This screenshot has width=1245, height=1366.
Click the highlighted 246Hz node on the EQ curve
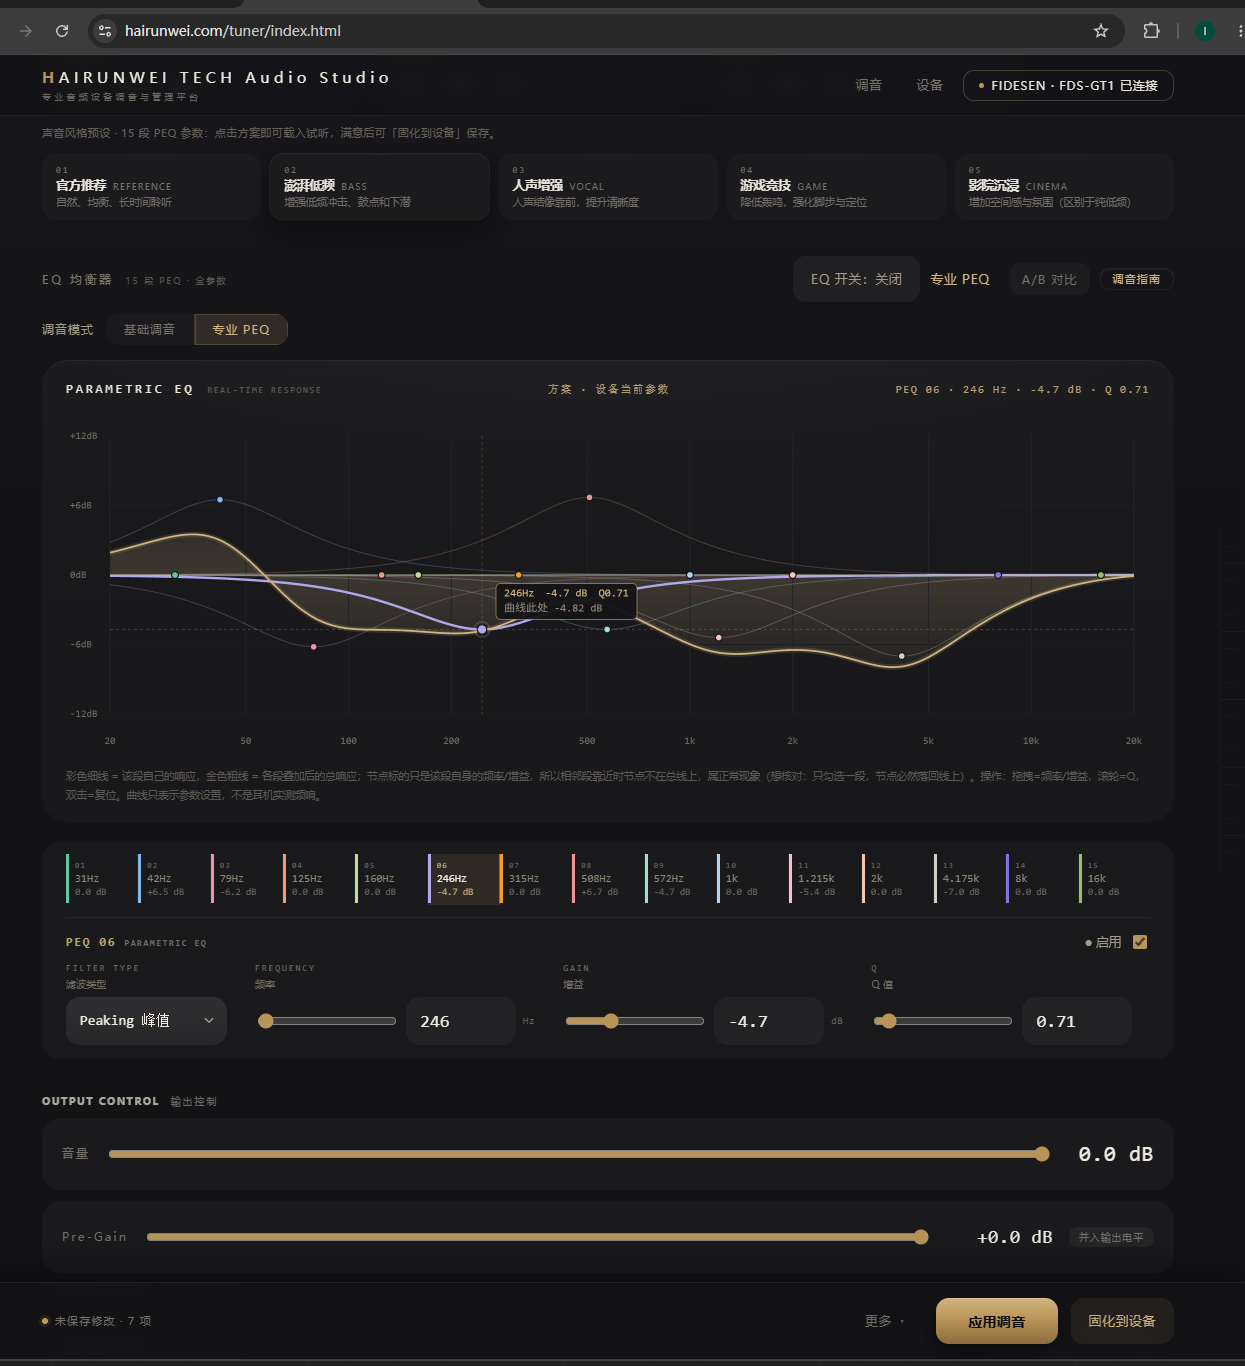(482, 630)
